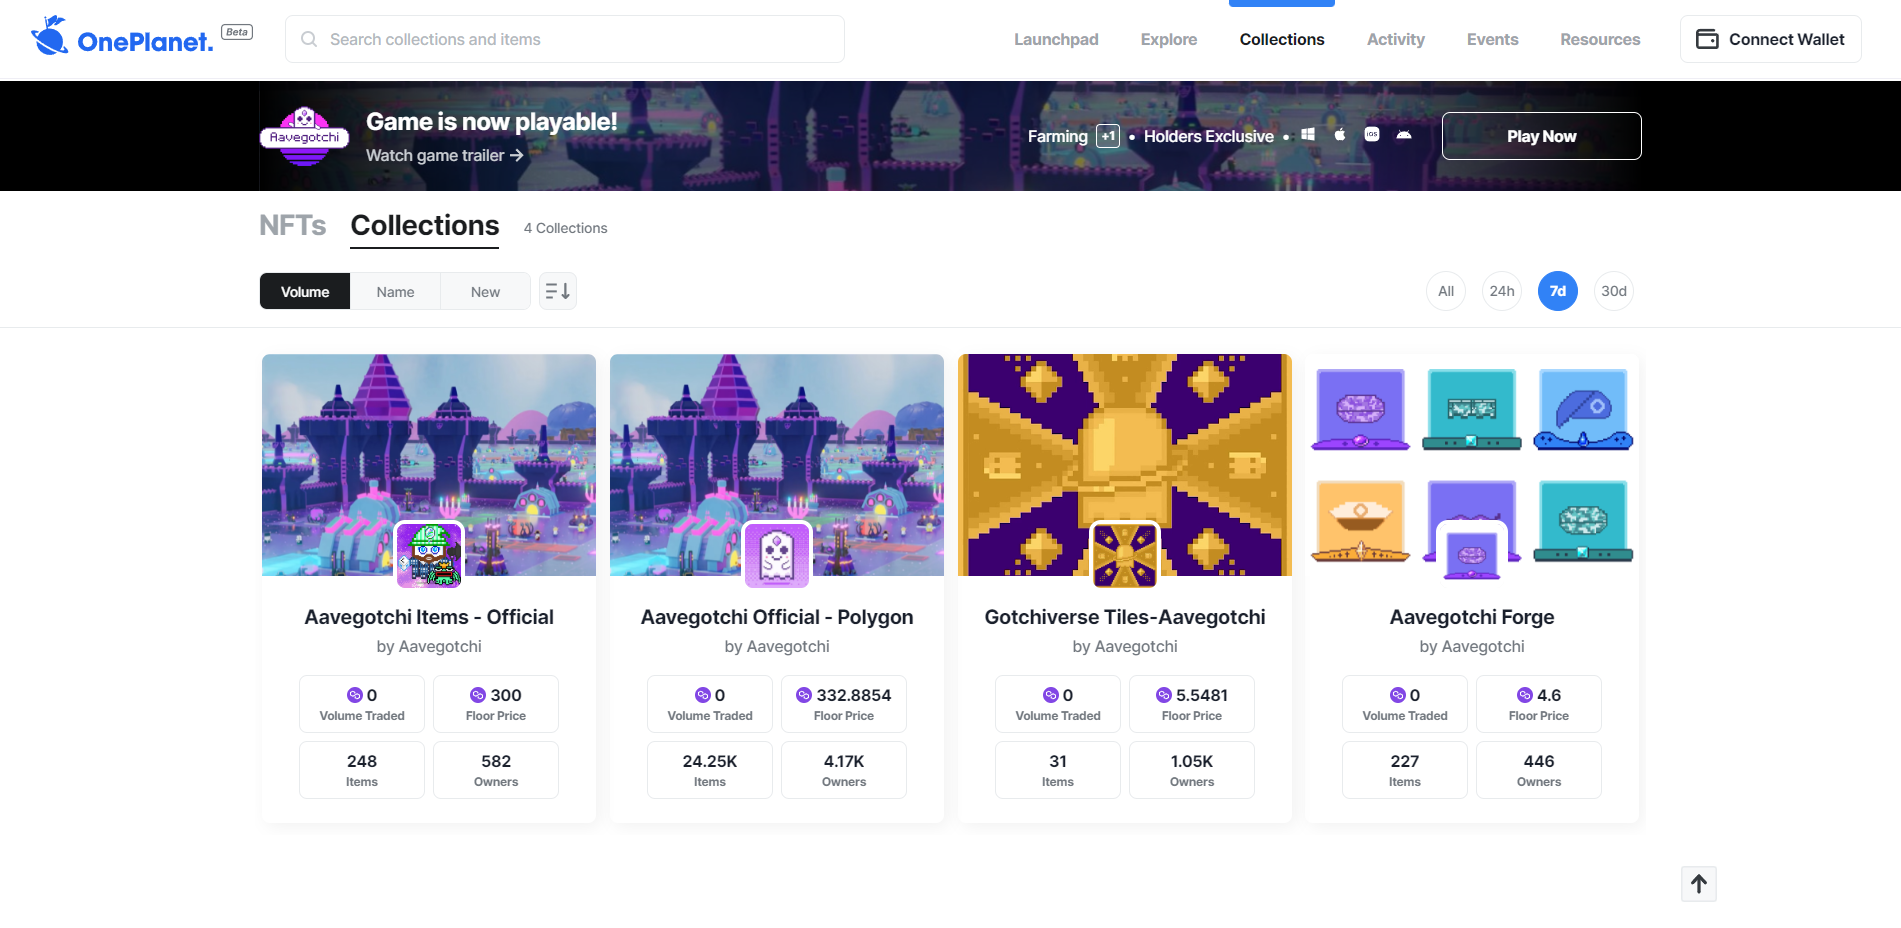Click the search collections and items field
1901x928 pixels.
click(565, 39)
